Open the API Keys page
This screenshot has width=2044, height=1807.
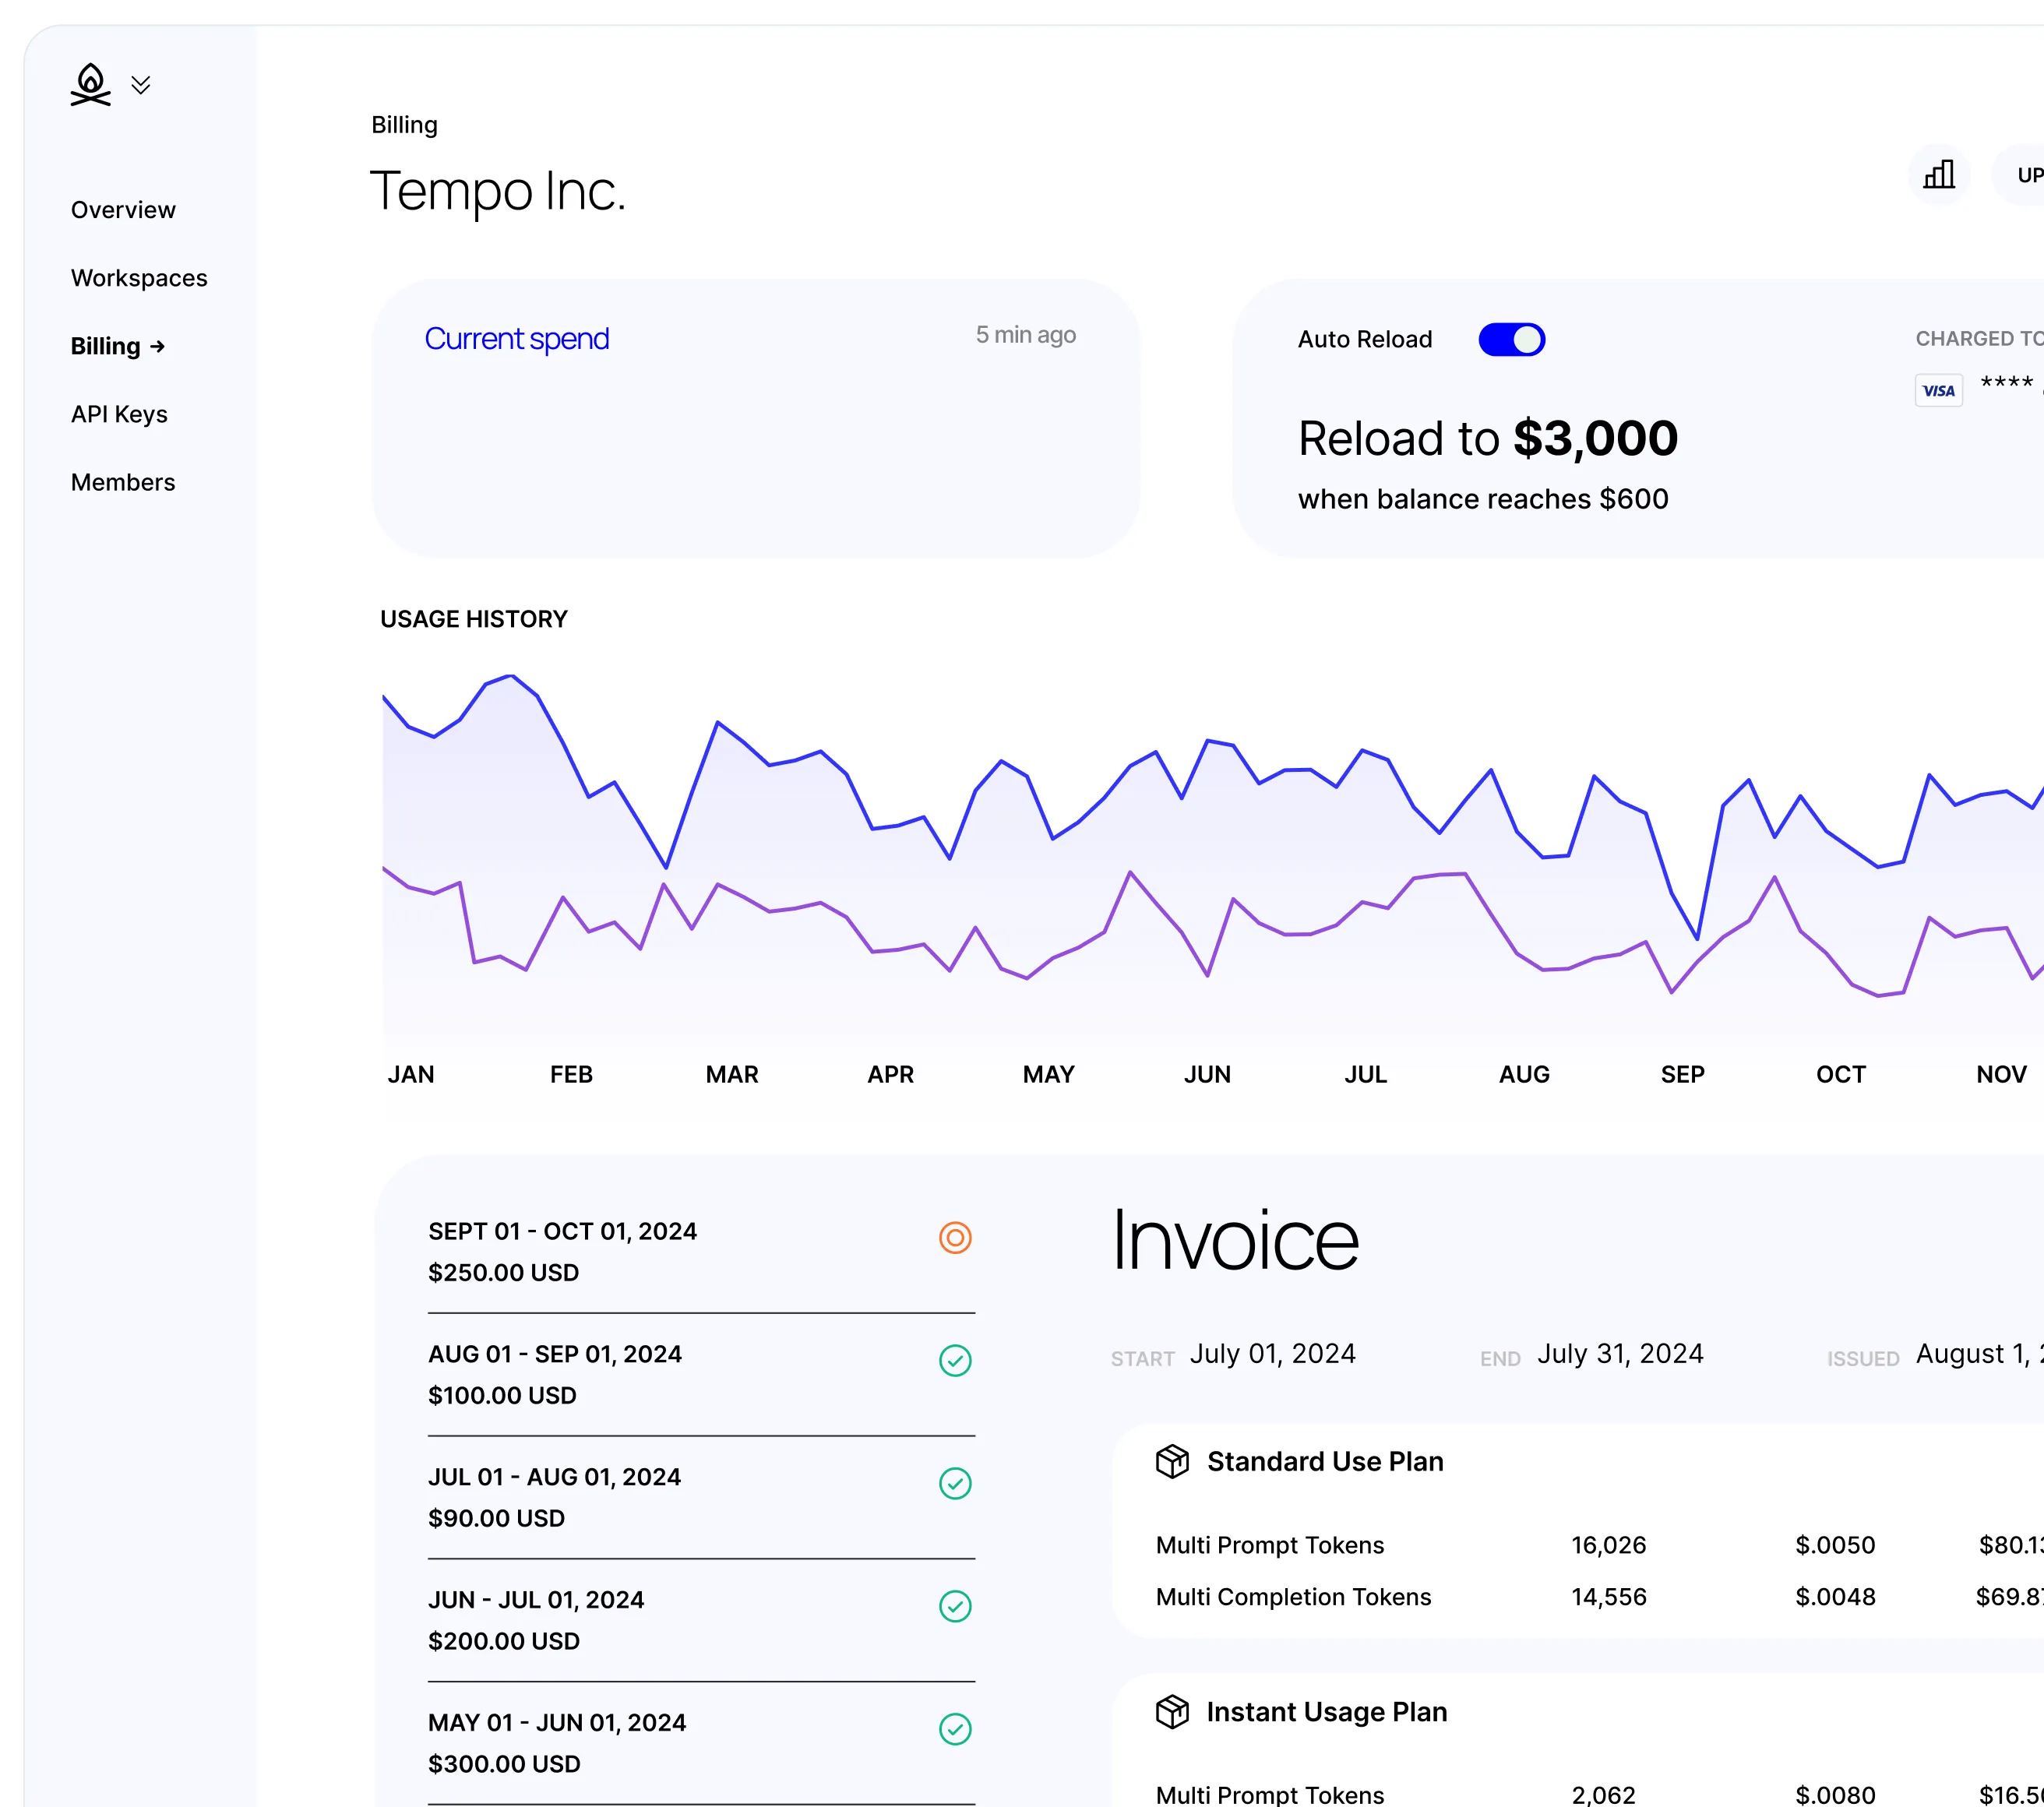[x=119, y=413]
